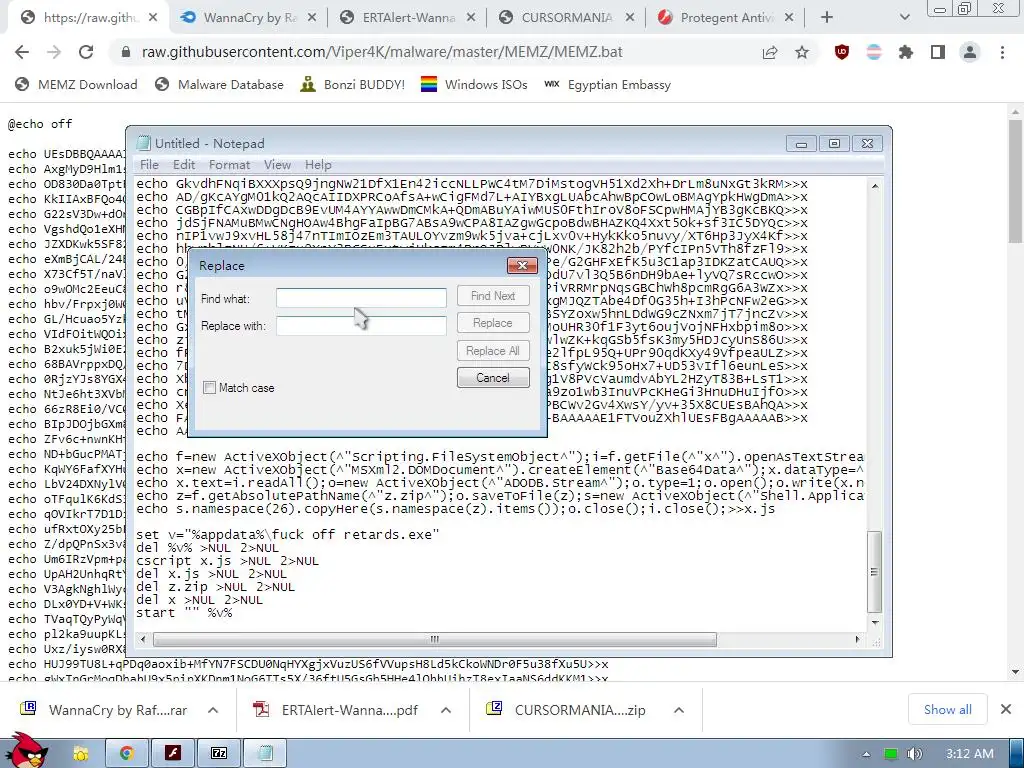
Task: Share this page using the share icon
Action: click(x=770, y=52)
